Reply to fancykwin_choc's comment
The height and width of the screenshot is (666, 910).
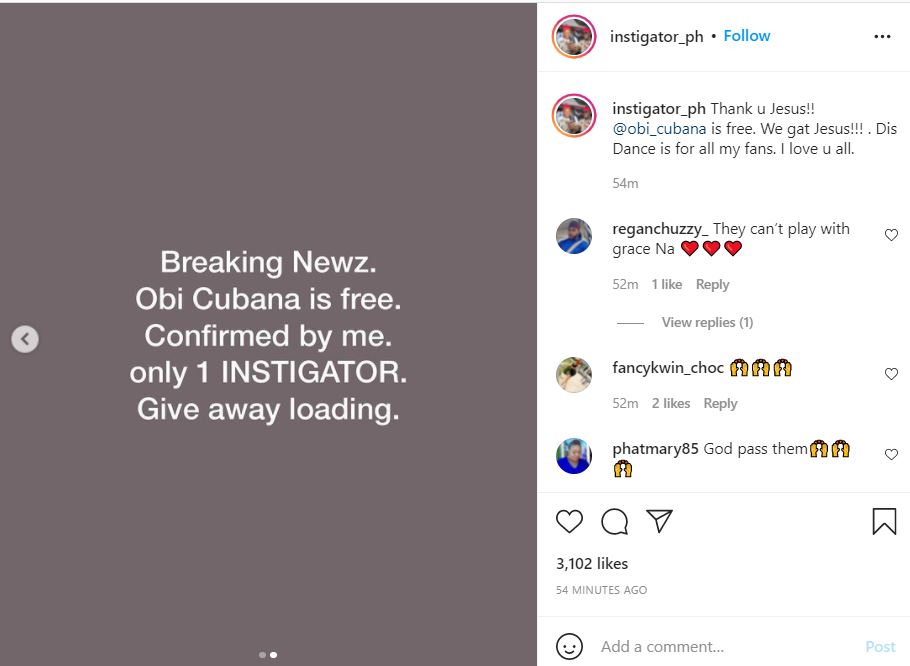click(x=720, y=403)
